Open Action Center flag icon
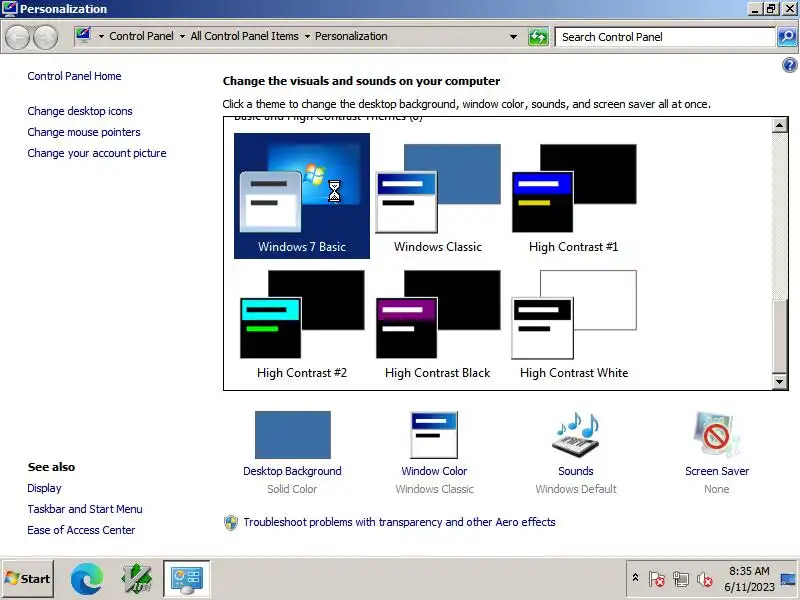Viewport: 800px width, 600px height. [657, 579]
